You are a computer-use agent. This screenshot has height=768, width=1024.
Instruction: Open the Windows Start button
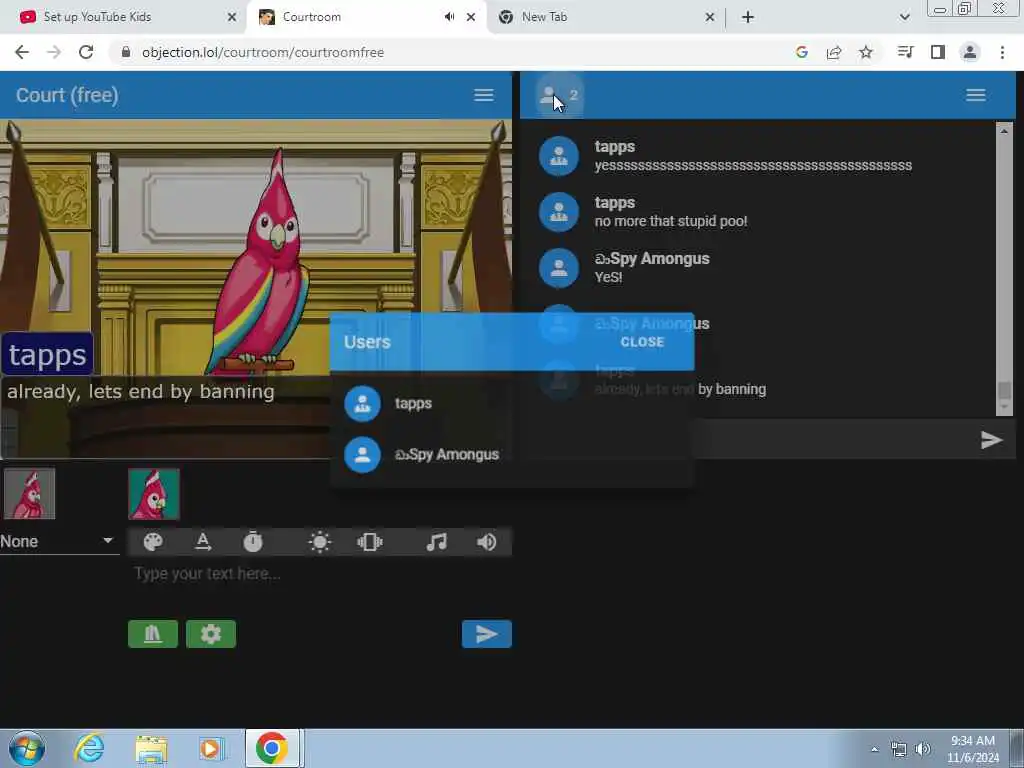[x=27, y=748]
